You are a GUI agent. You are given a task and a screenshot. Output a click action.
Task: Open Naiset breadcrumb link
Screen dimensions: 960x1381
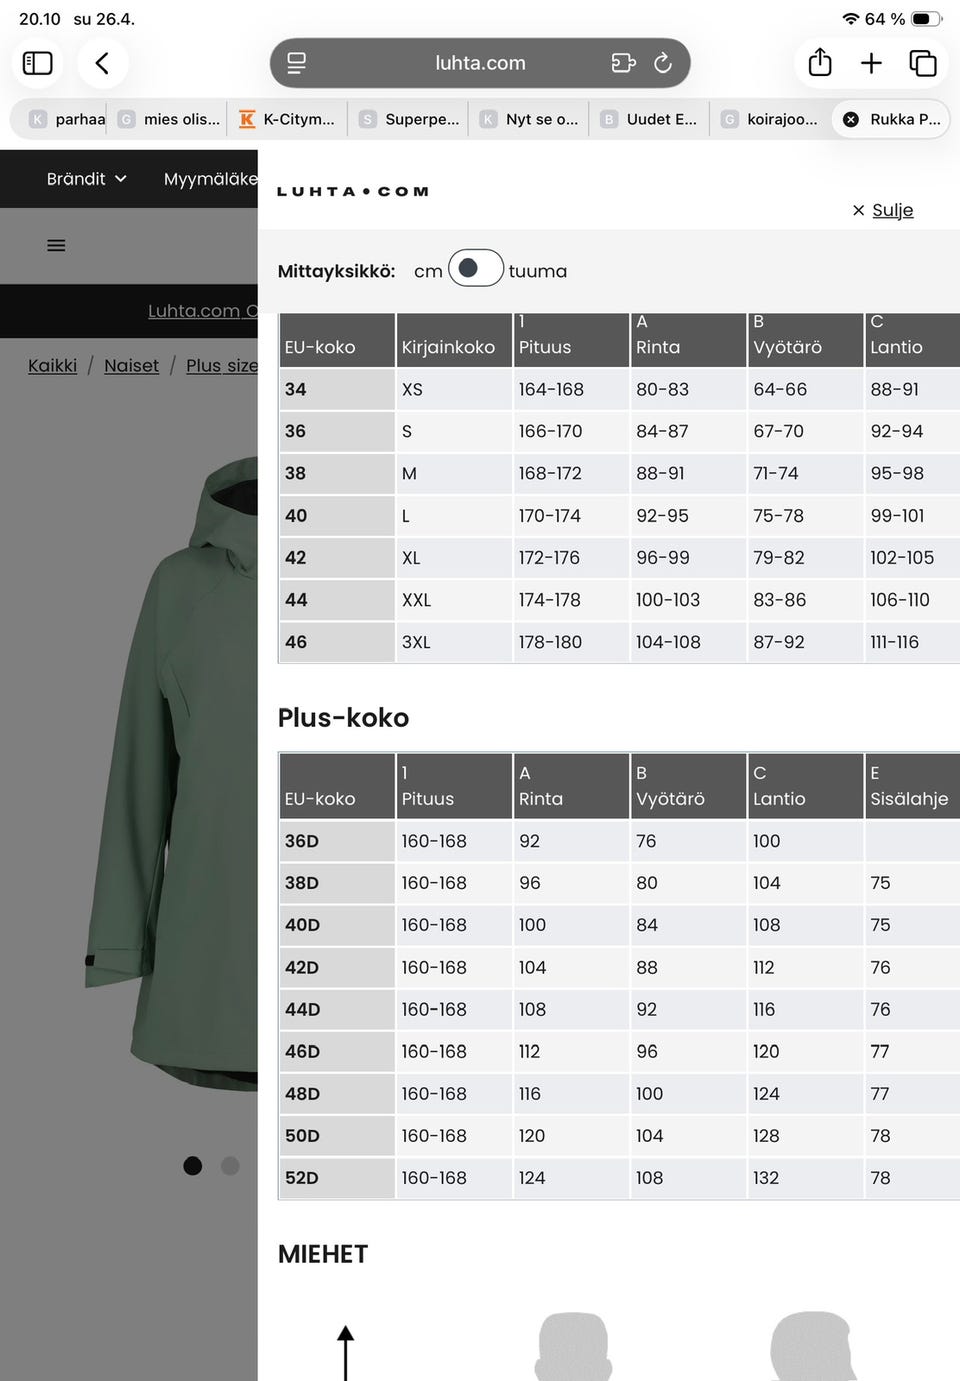pos(131,366)
